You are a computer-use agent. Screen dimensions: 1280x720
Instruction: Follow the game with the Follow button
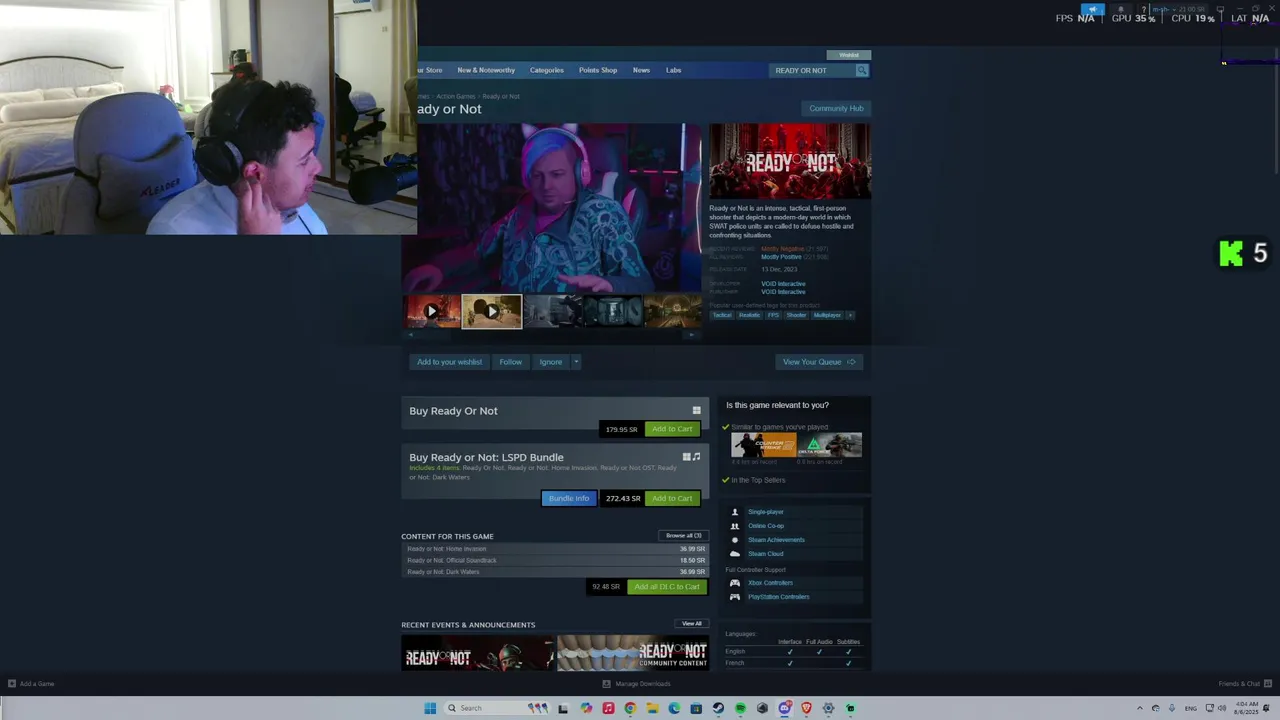[x=510, y=362]
